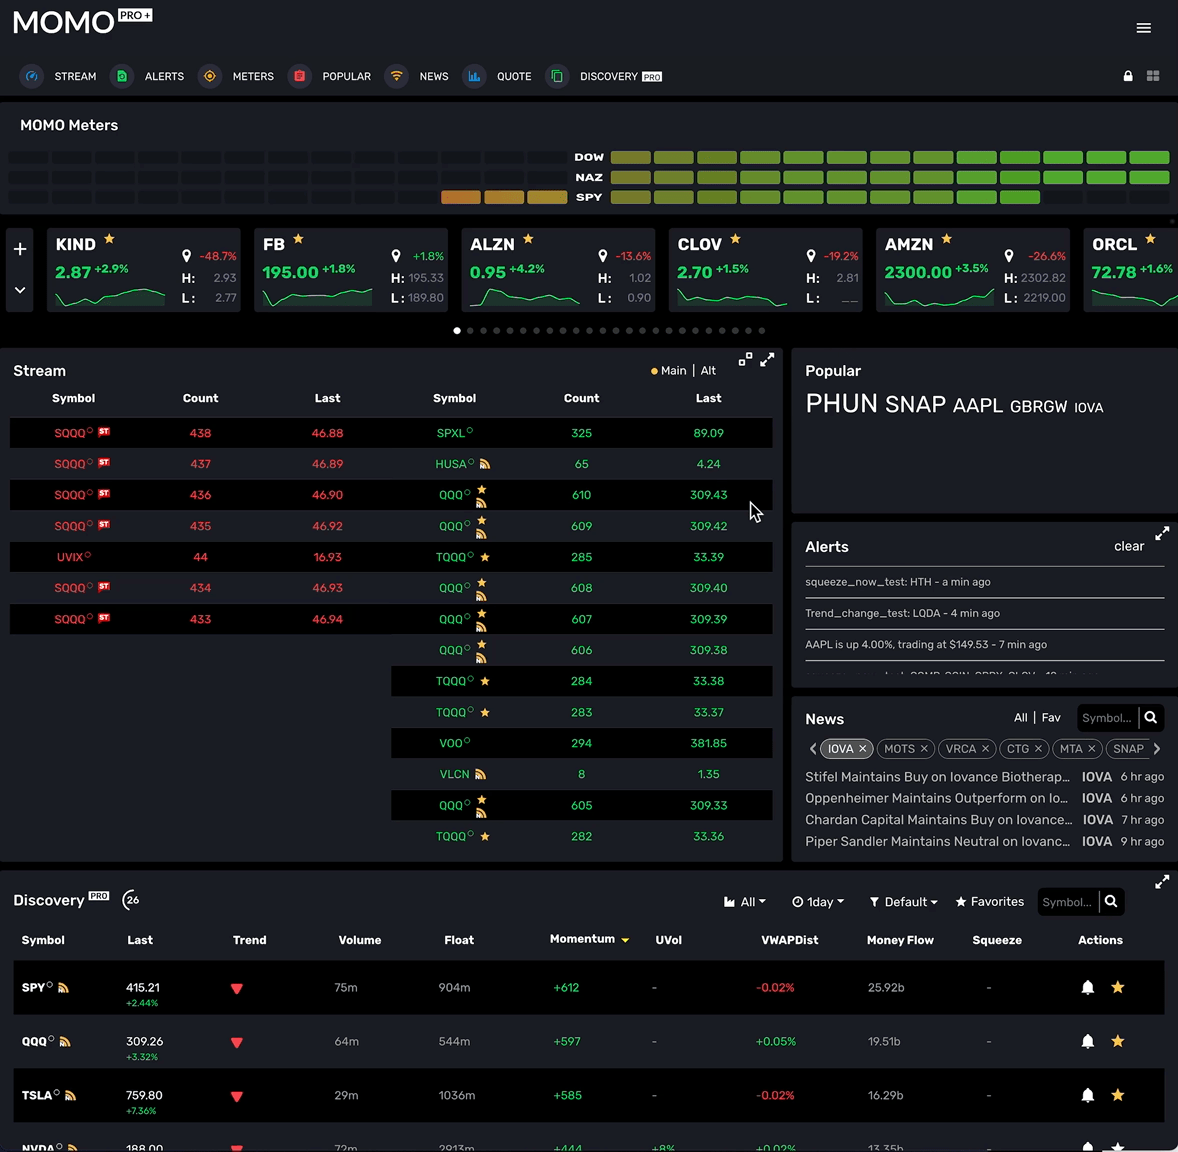Expand the Discovery panel to fullscreen
Screen dimensions: 1178x1152
coord(1162,882)
